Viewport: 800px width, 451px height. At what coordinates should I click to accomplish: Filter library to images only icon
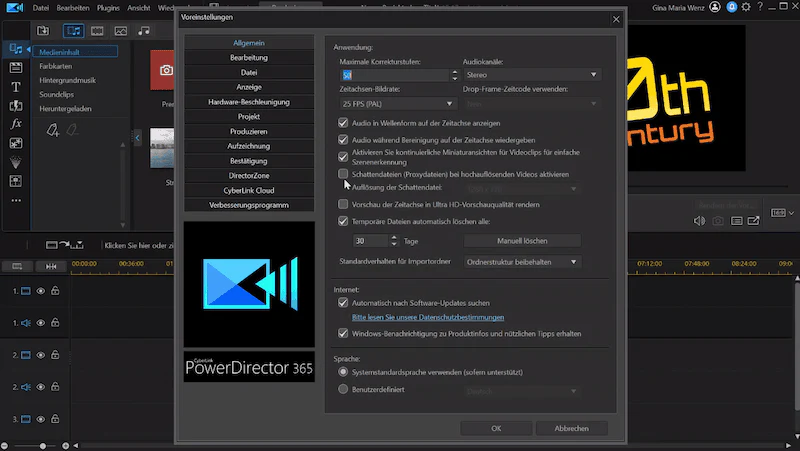[120, 31]
